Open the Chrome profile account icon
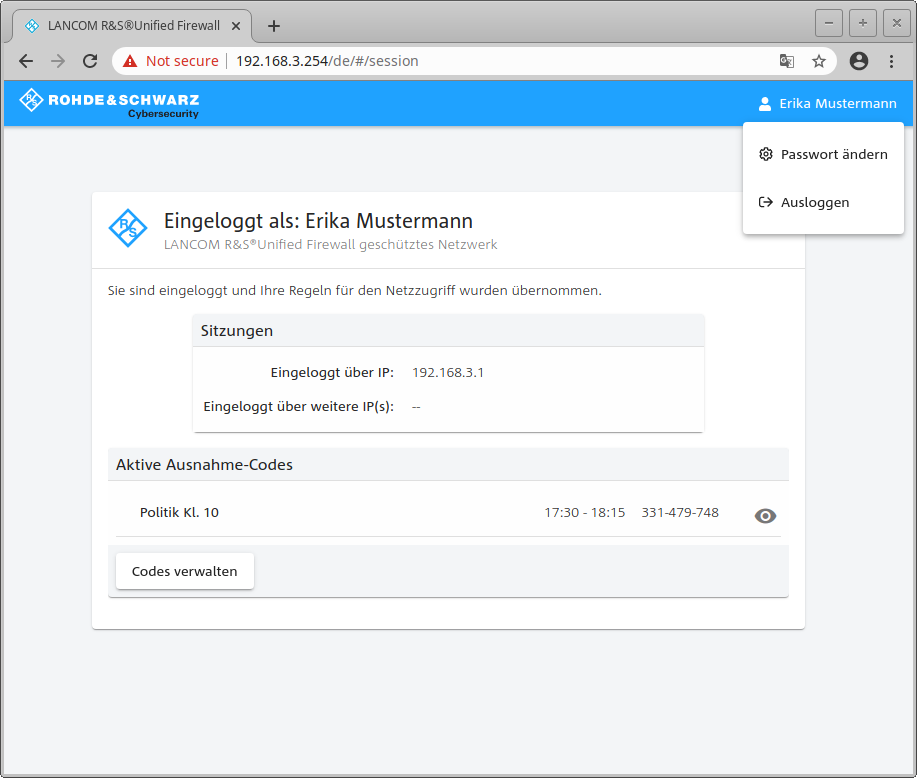 pos(858,61)
